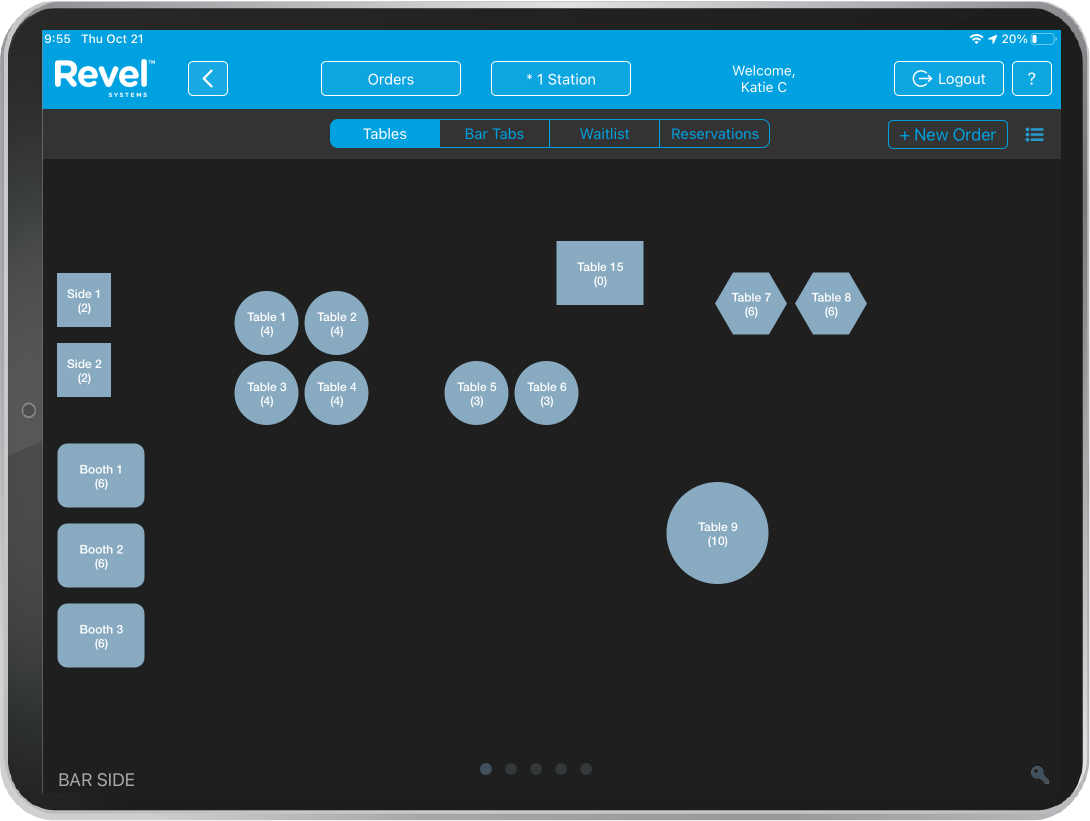Go to the second floor-plan page dot

tap(511, 769)
